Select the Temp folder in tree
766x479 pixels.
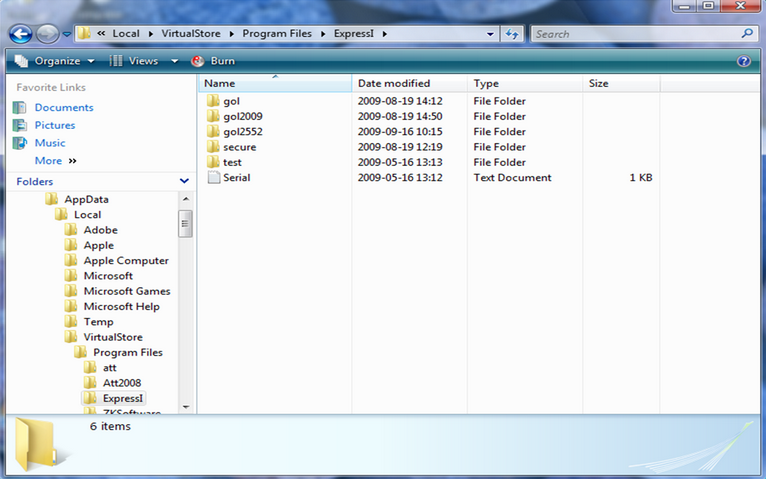[x=98, y=322]
